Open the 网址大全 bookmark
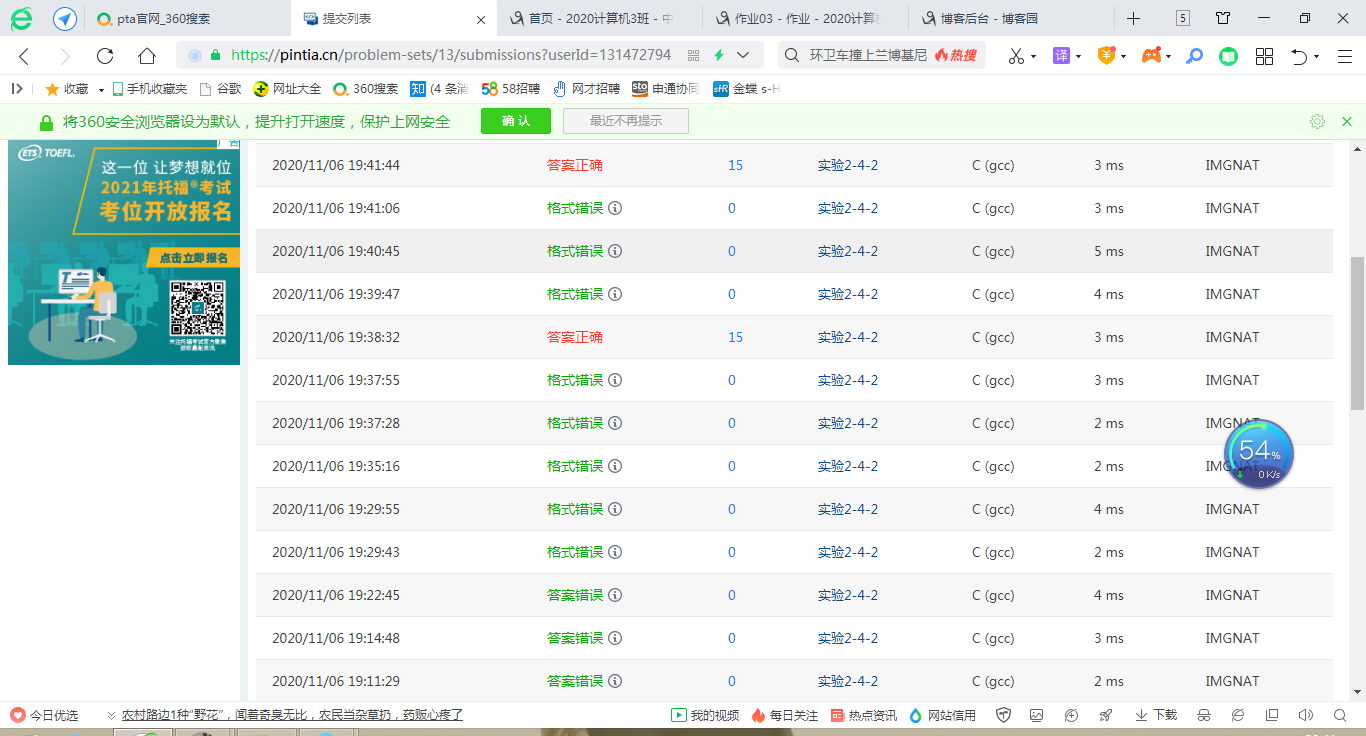Image resolution: width=1366 pixels, height=736 pixels. pos(287,89)
